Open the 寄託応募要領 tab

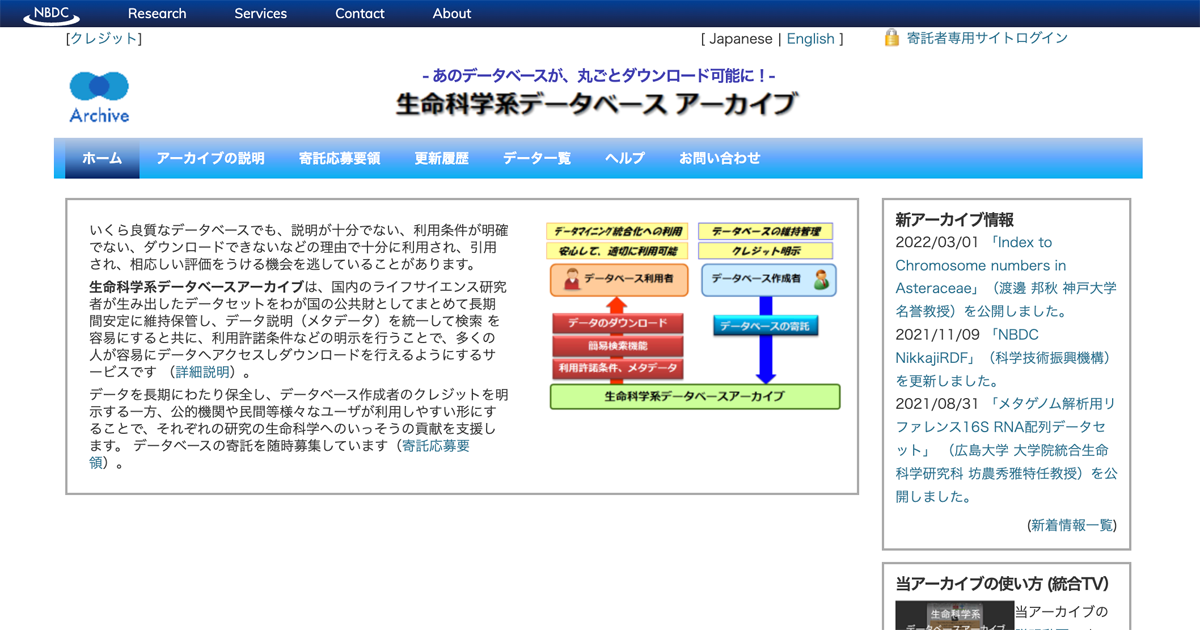[339, 158]
